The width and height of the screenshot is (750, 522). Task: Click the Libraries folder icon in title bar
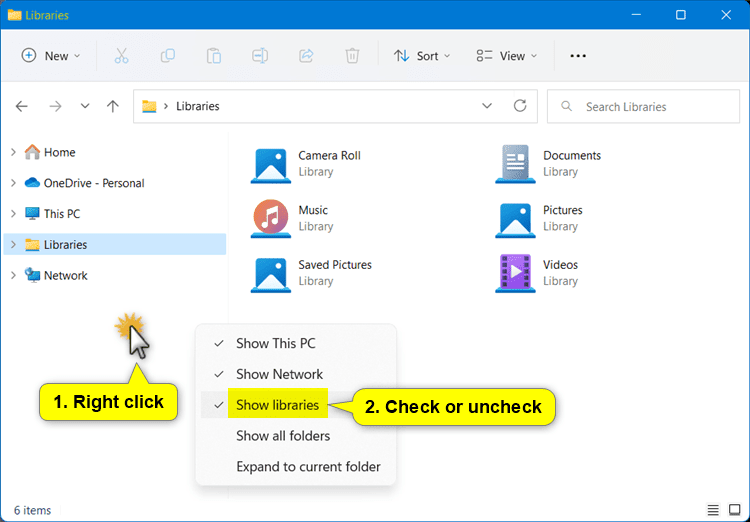coord(14,15)
